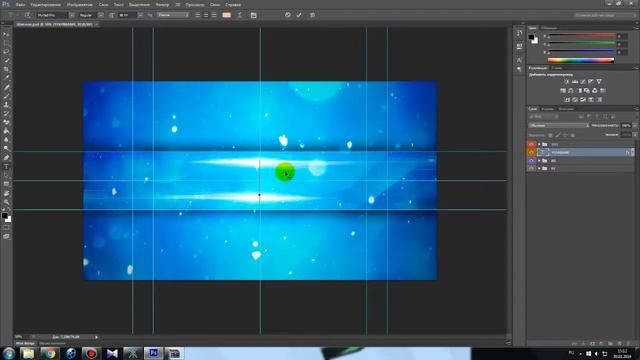Open the Файл menu
This screenshot has height=360, width=640.
[20, 4]
